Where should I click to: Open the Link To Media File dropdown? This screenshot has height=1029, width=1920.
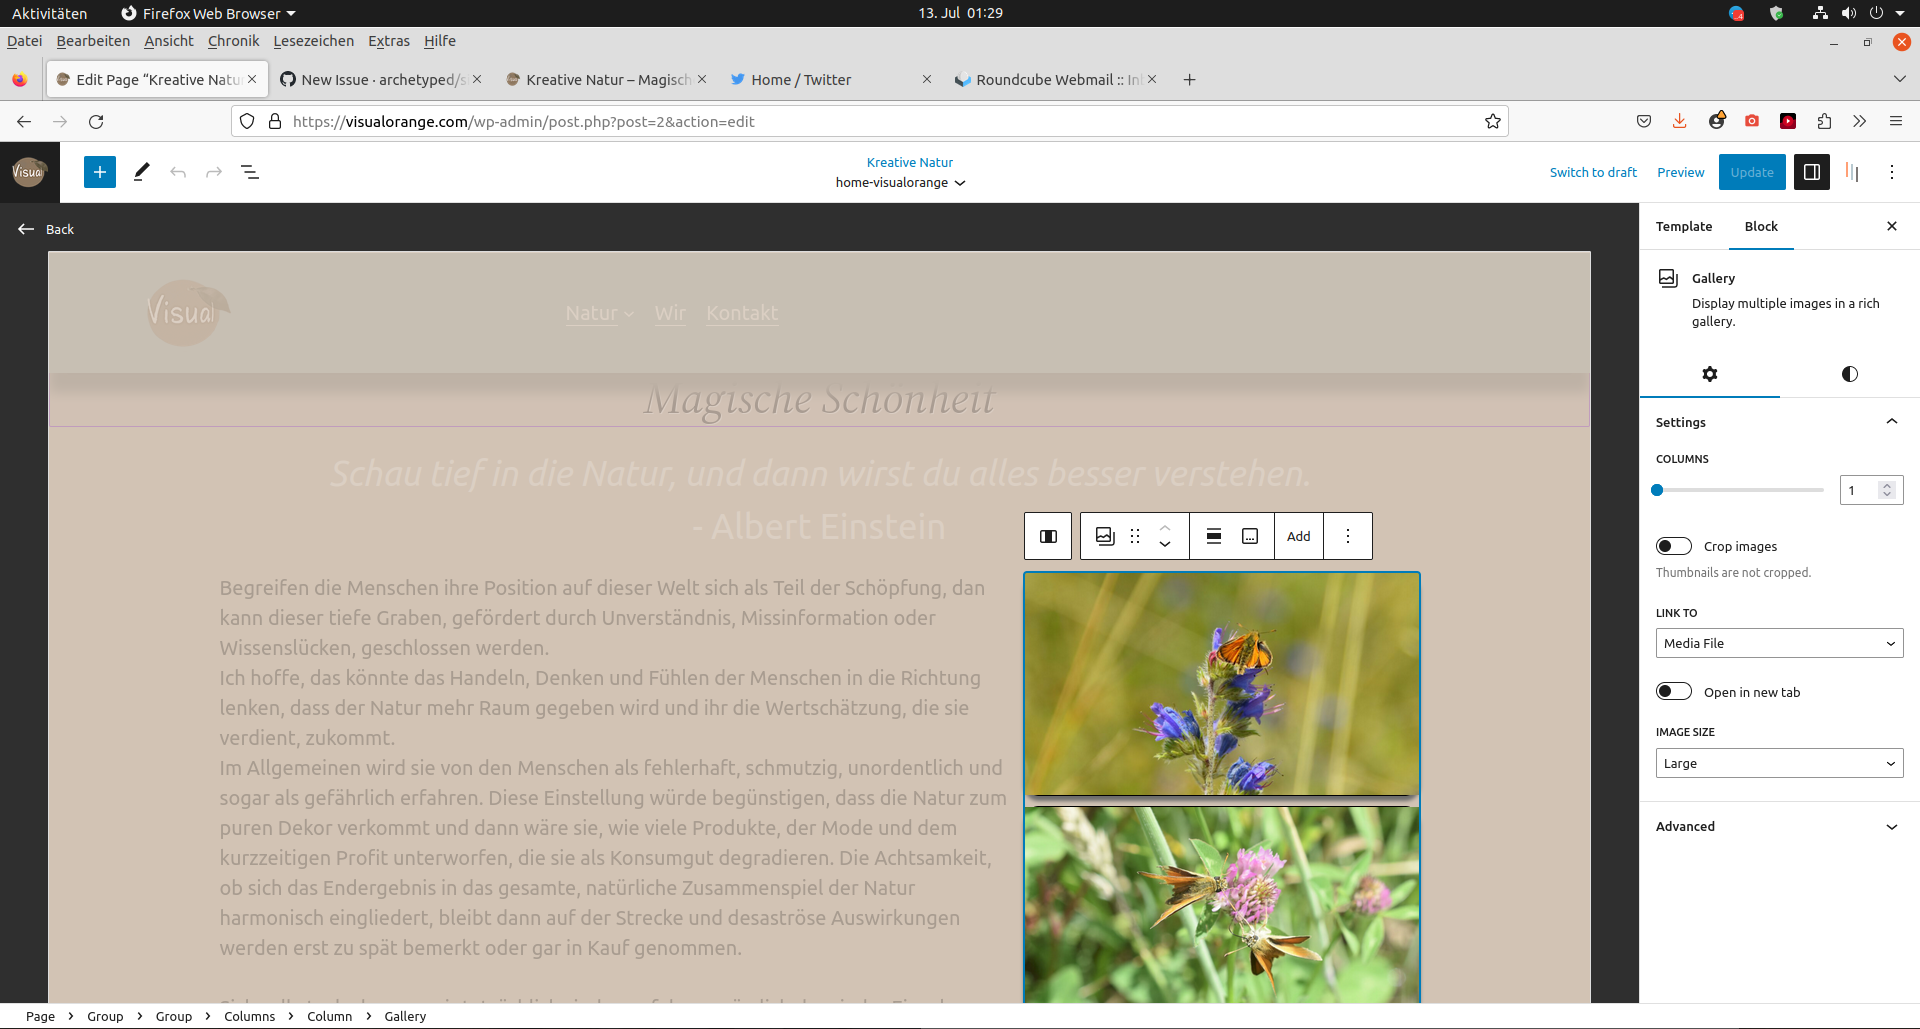[x=1779, y=643]
